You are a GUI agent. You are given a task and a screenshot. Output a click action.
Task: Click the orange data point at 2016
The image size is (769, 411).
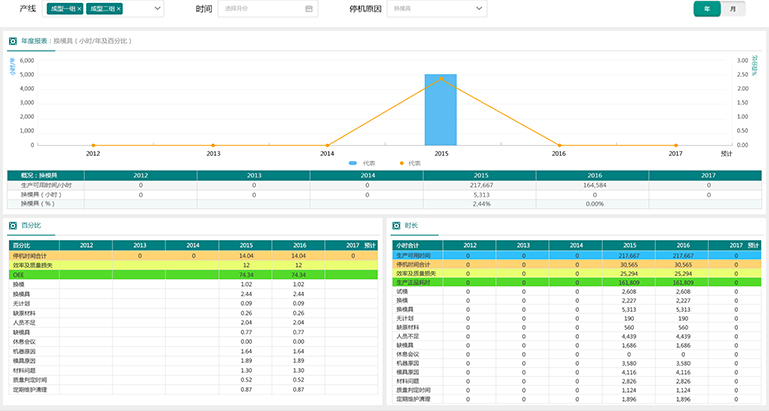click(x=558, y=145)
